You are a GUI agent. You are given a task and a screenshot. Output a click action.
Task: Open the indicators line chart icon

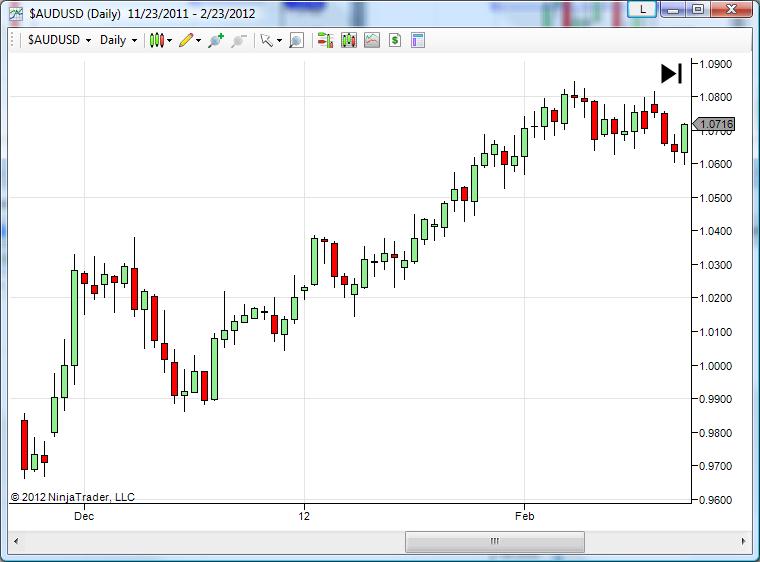pos(372,40)
